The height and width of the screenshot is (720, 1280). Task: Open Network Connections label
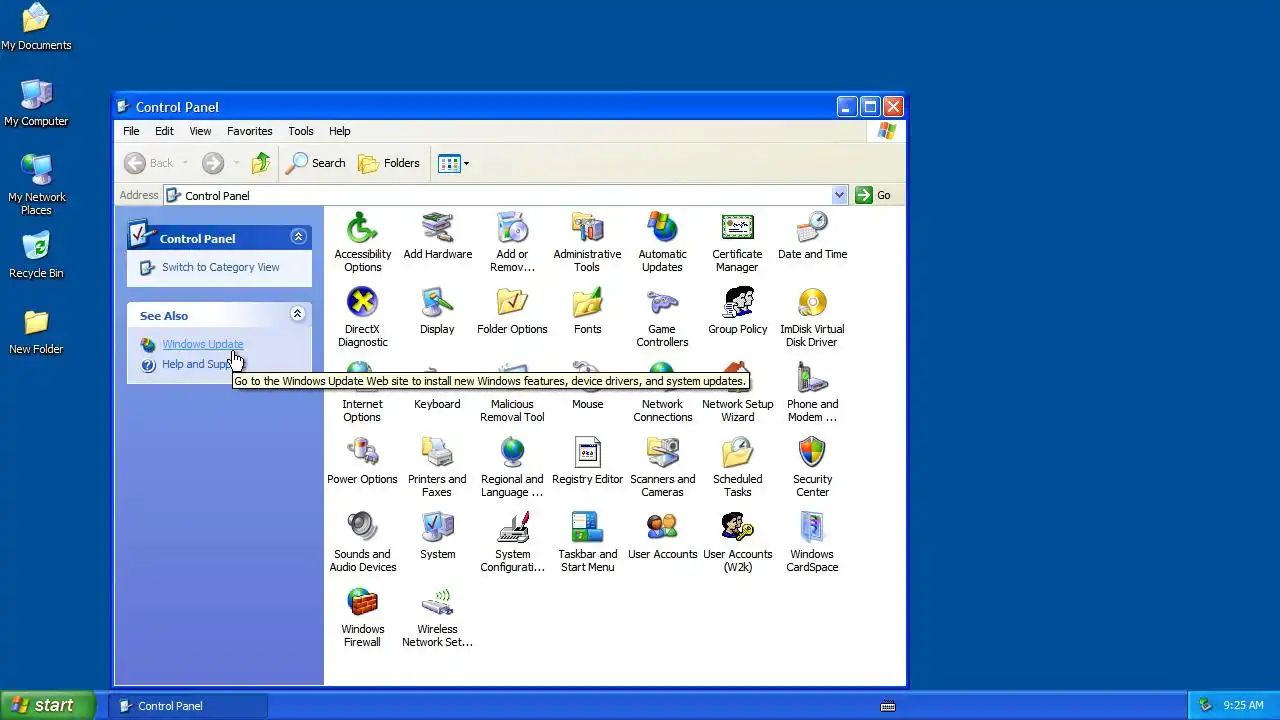pos(662,411)
